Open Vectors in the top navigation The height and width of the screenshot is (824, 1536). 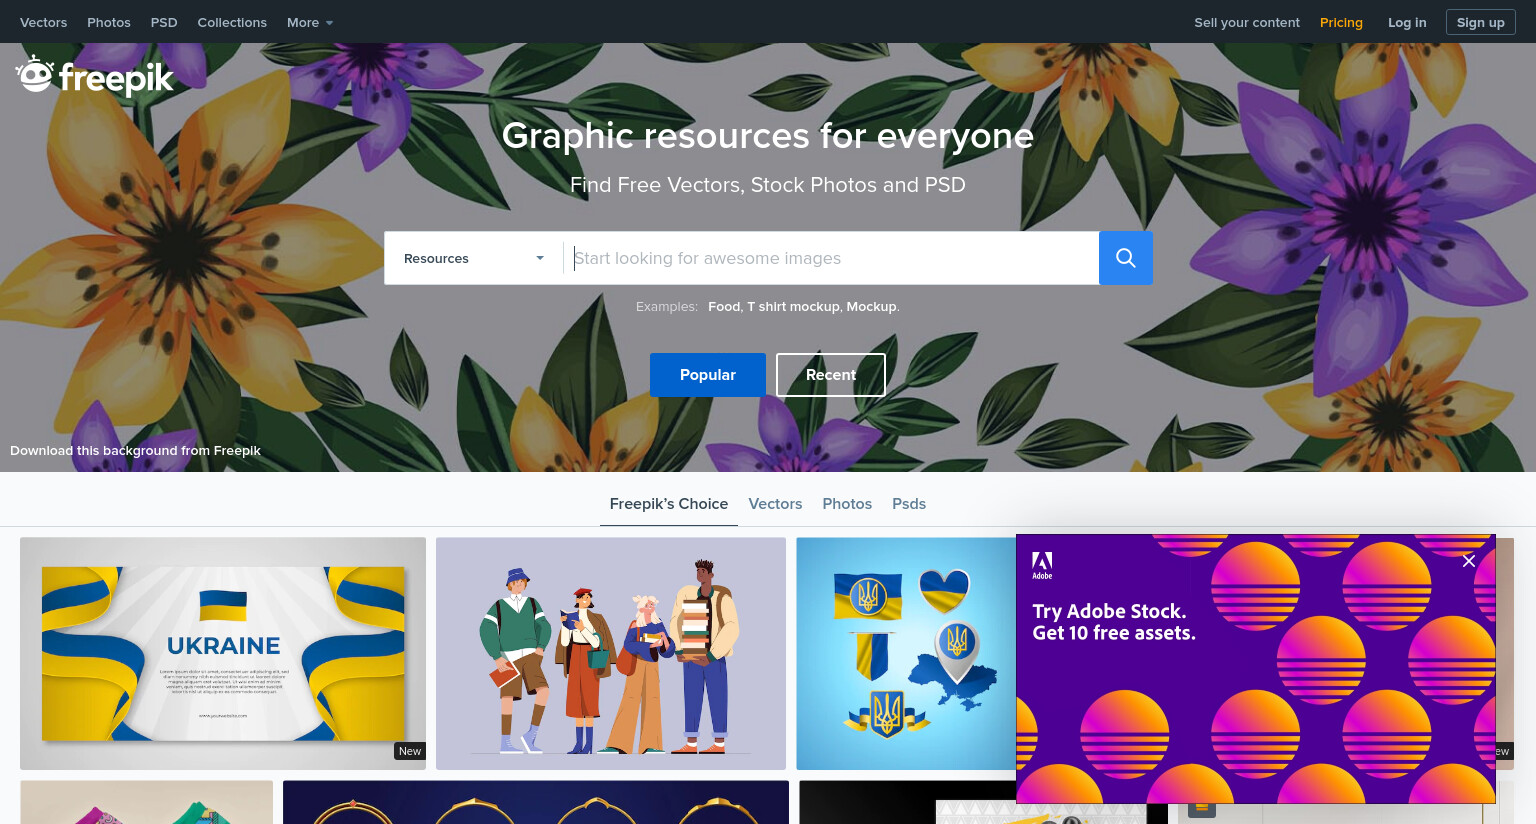44,22
